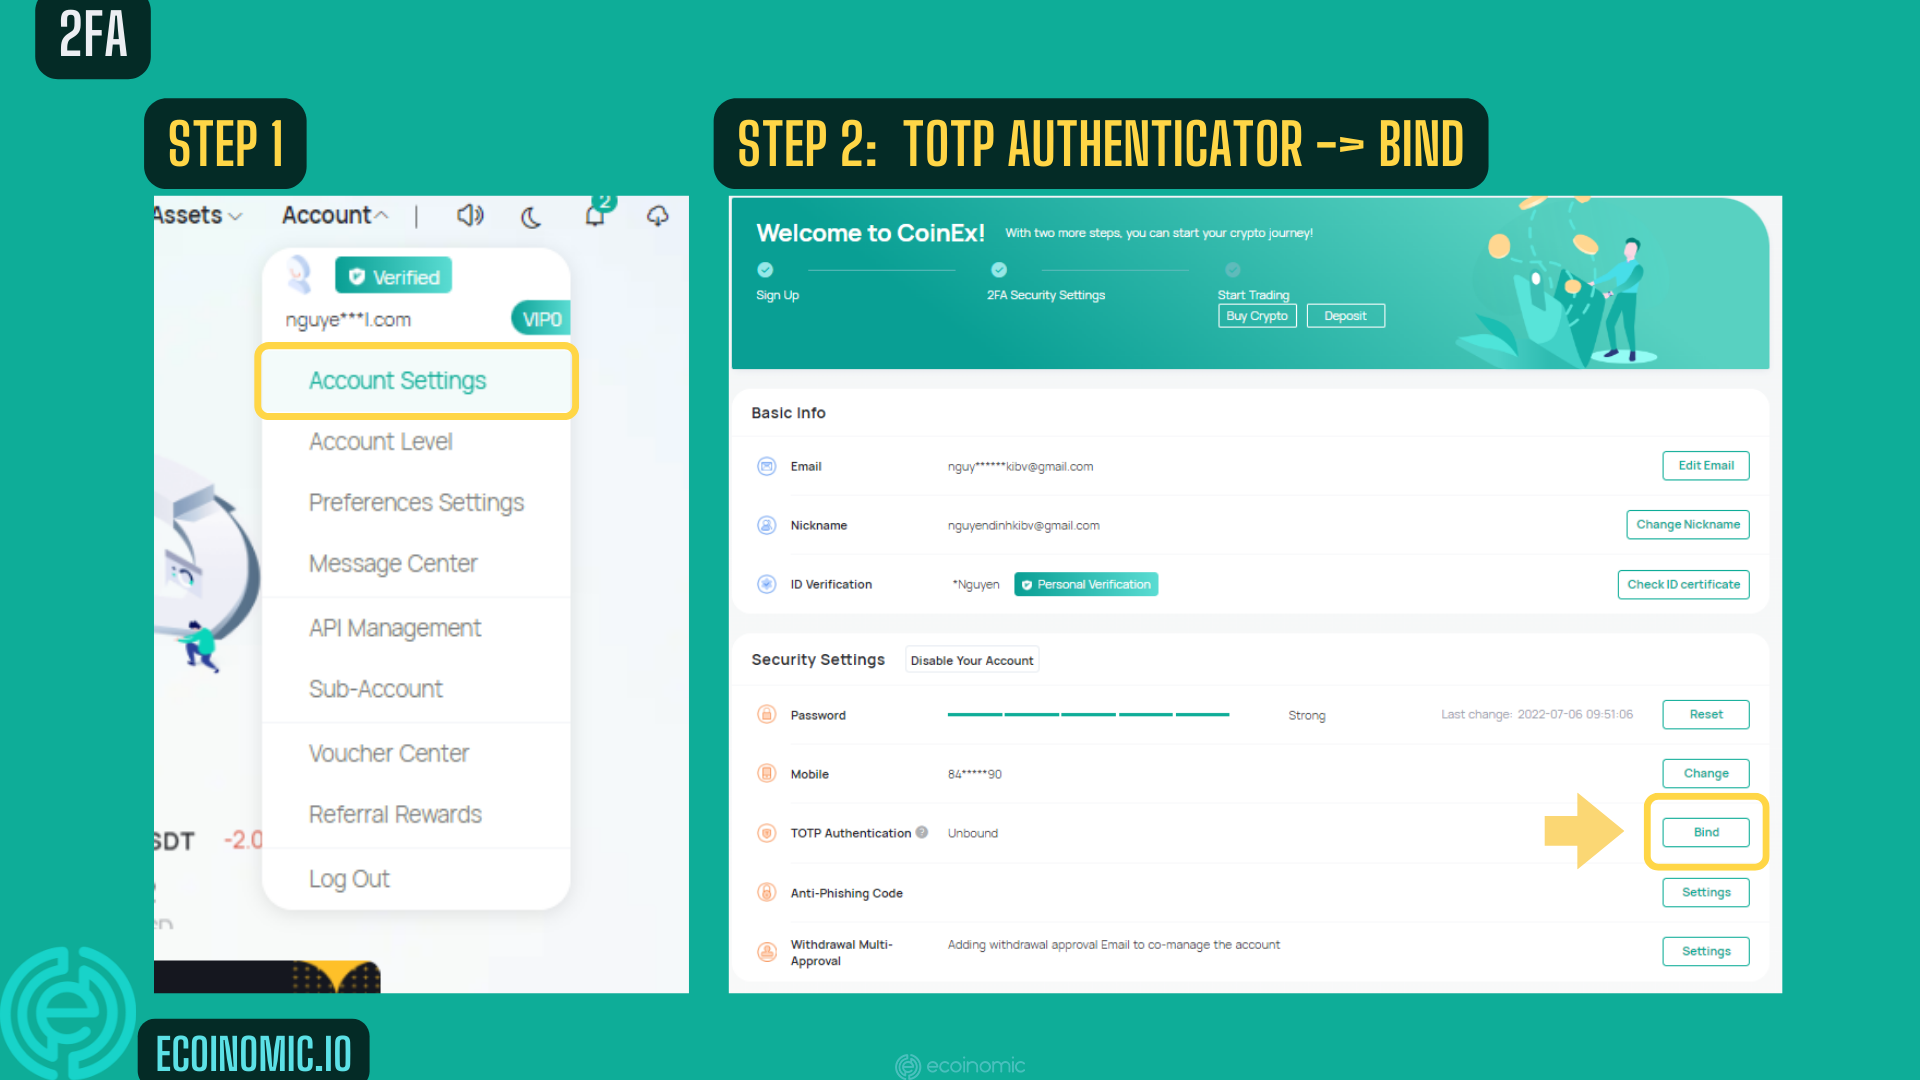
Task: Click the Verified badge
Action: pos(393,276)
